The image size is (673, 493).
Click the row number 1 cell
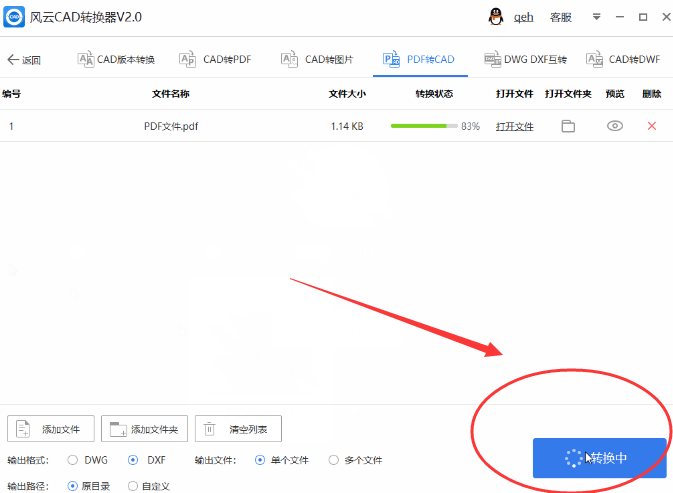(11, 126)
